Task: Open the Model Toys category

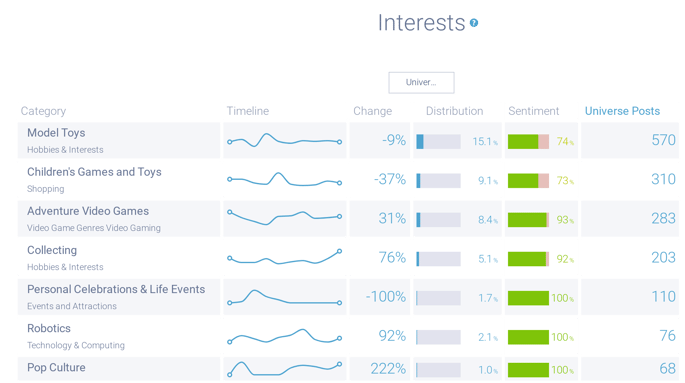Action: coord(56,133)
